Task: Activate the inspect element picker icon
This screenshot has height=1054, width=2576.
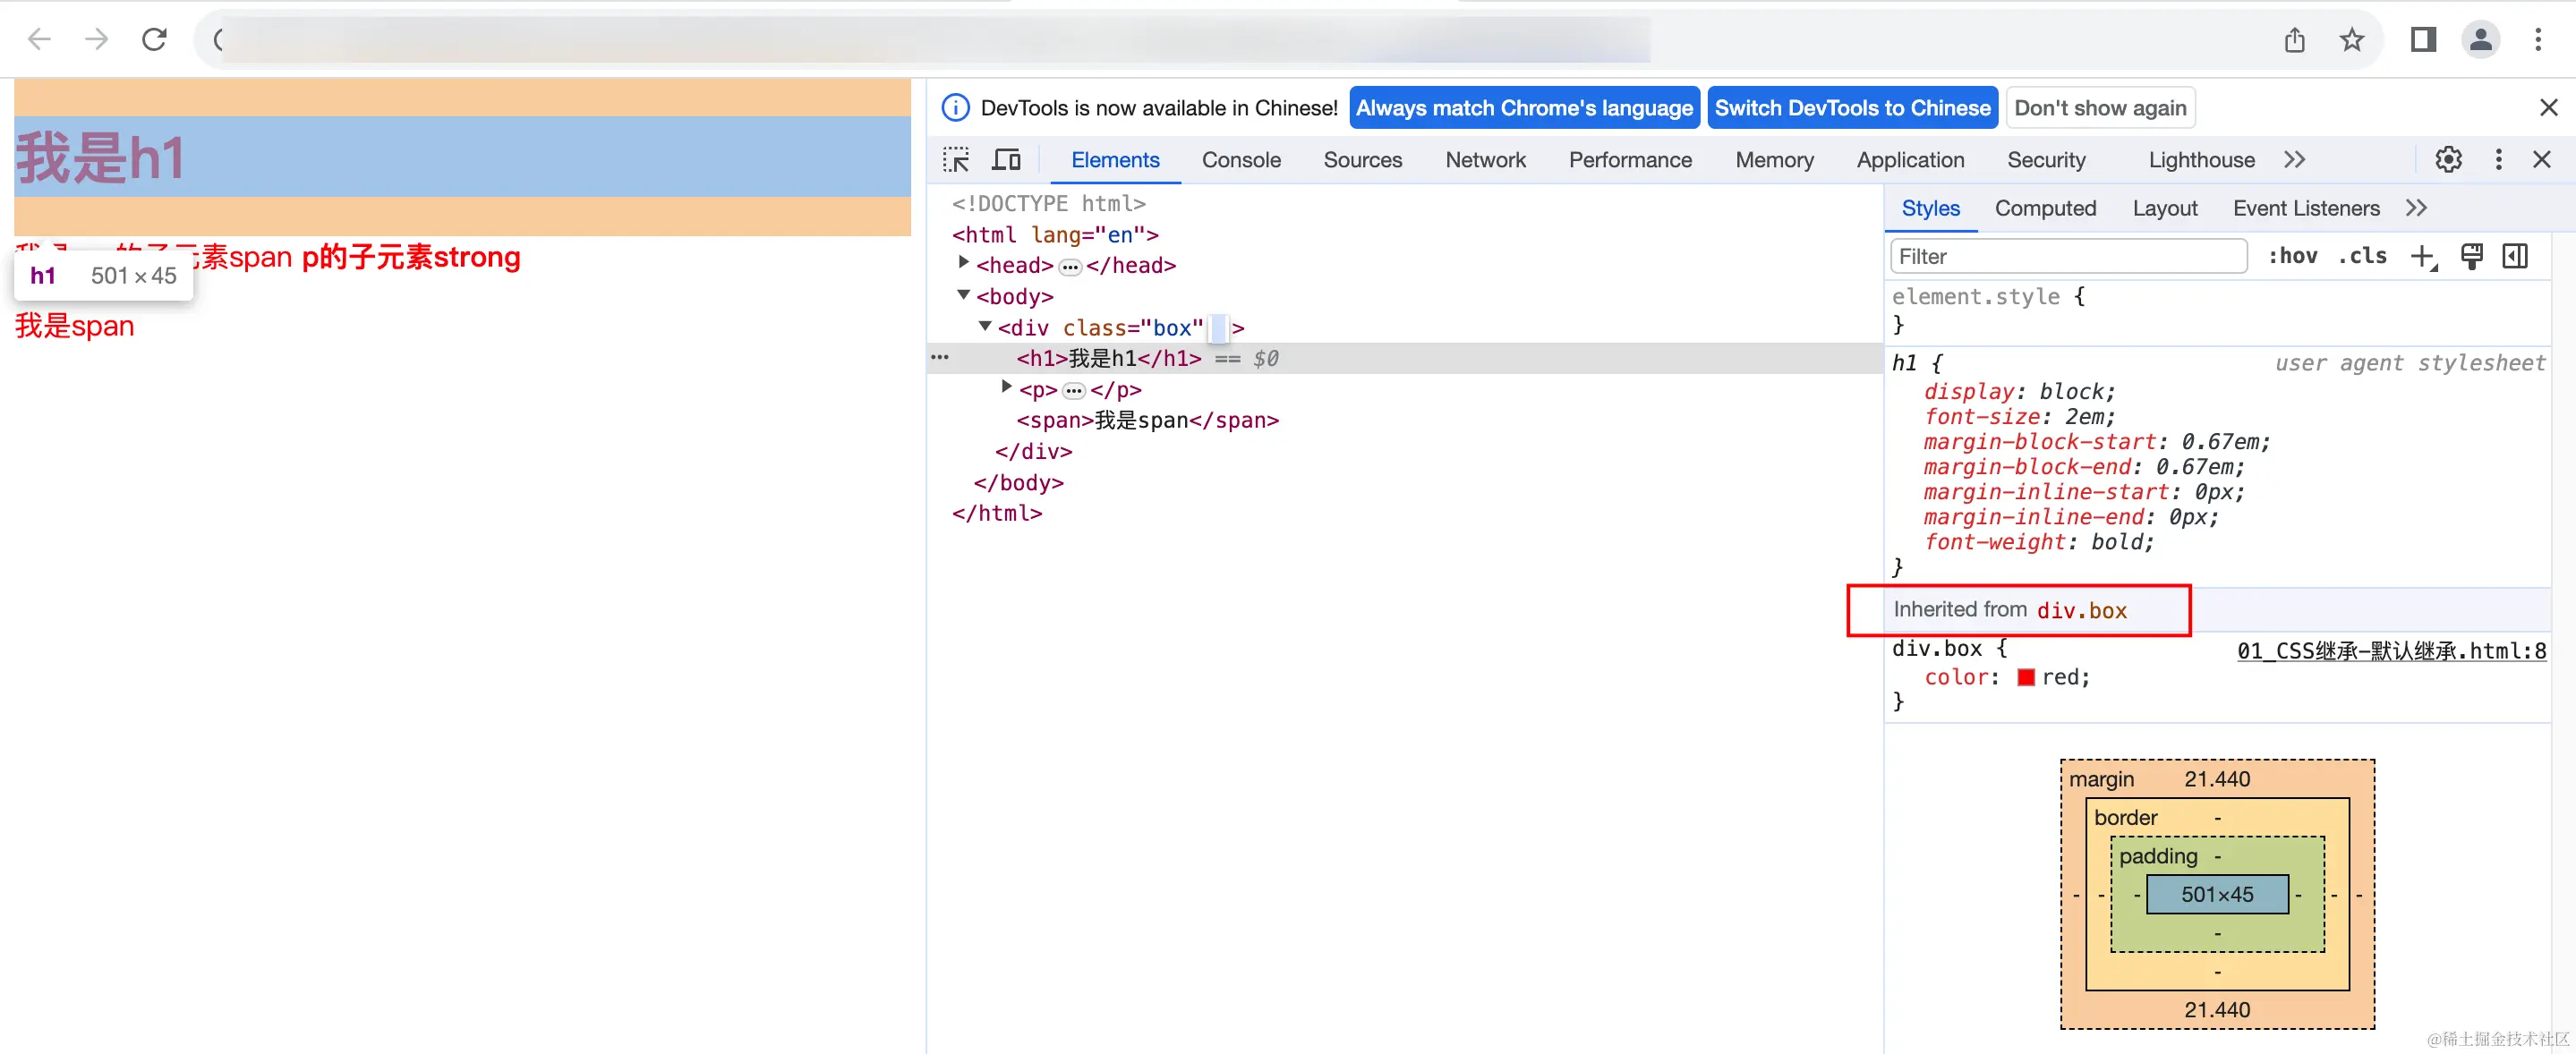Action: pos(956,160)
